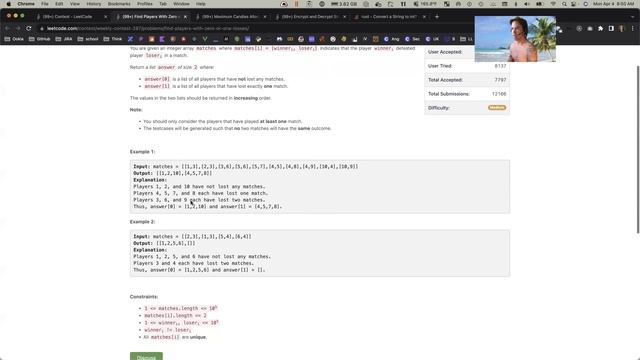Open the Wi-Fi status menu
This screenshot has width=640, height=360.
pyautogui.click(x=553, y=4)
